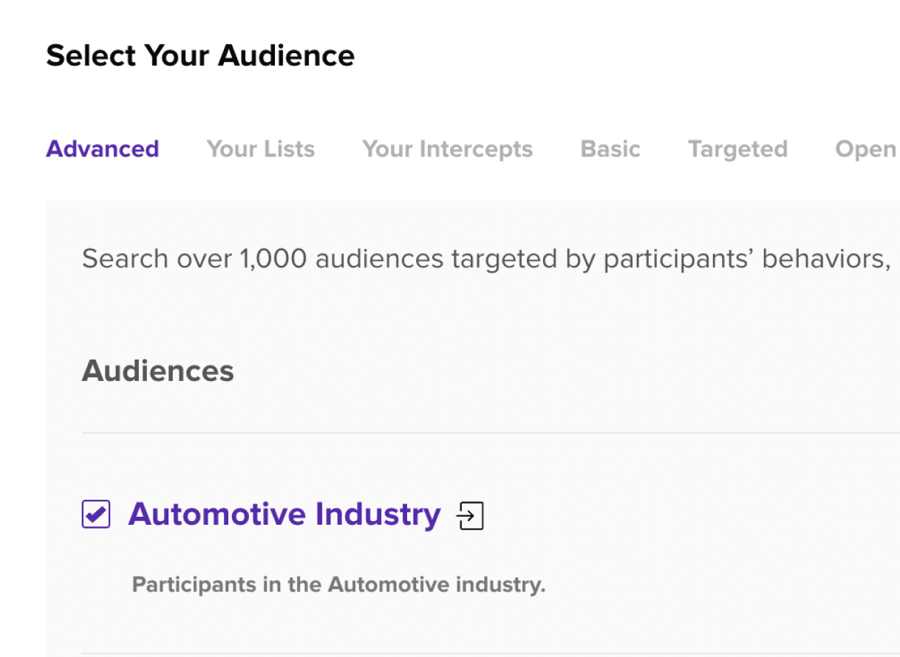Click the Select Your Audience heading
The height and width of the screenshot is (657, 900).
[200, 56]
